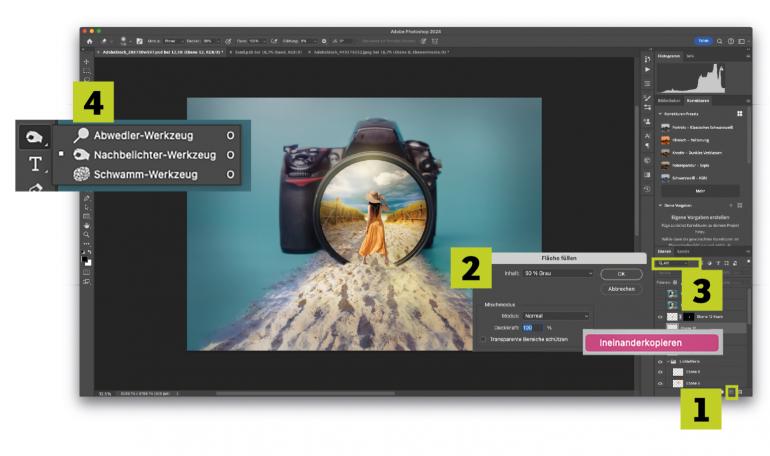Select the Move tool in the toolbar
Screen dimensions: 770x456
click(x=86, y=62)
